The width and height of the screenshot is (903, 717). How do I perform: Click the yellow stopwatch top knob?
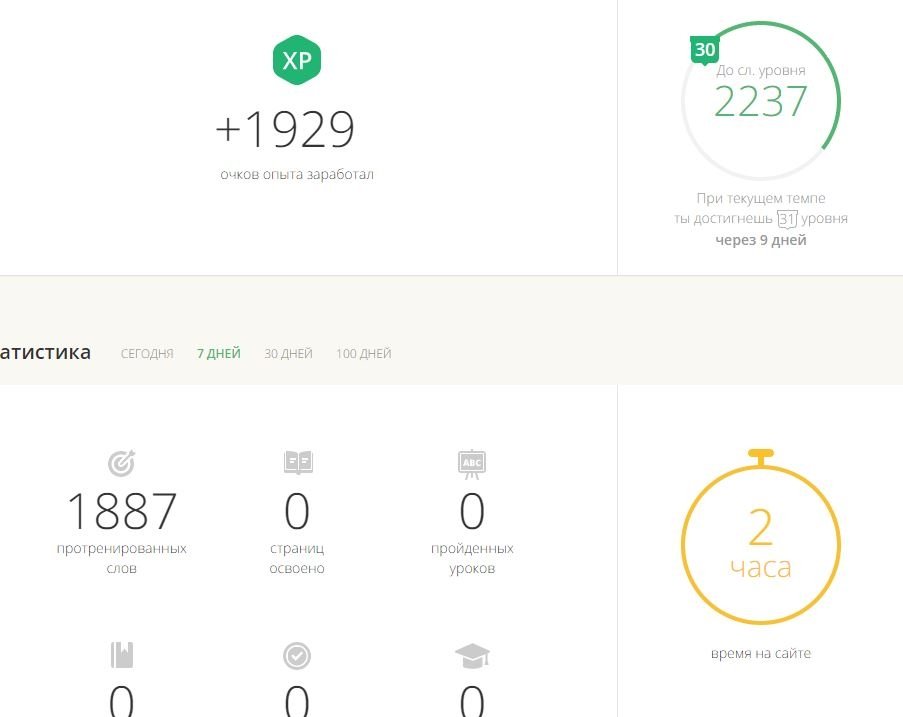pyautogui.click(x=761, y=457)
